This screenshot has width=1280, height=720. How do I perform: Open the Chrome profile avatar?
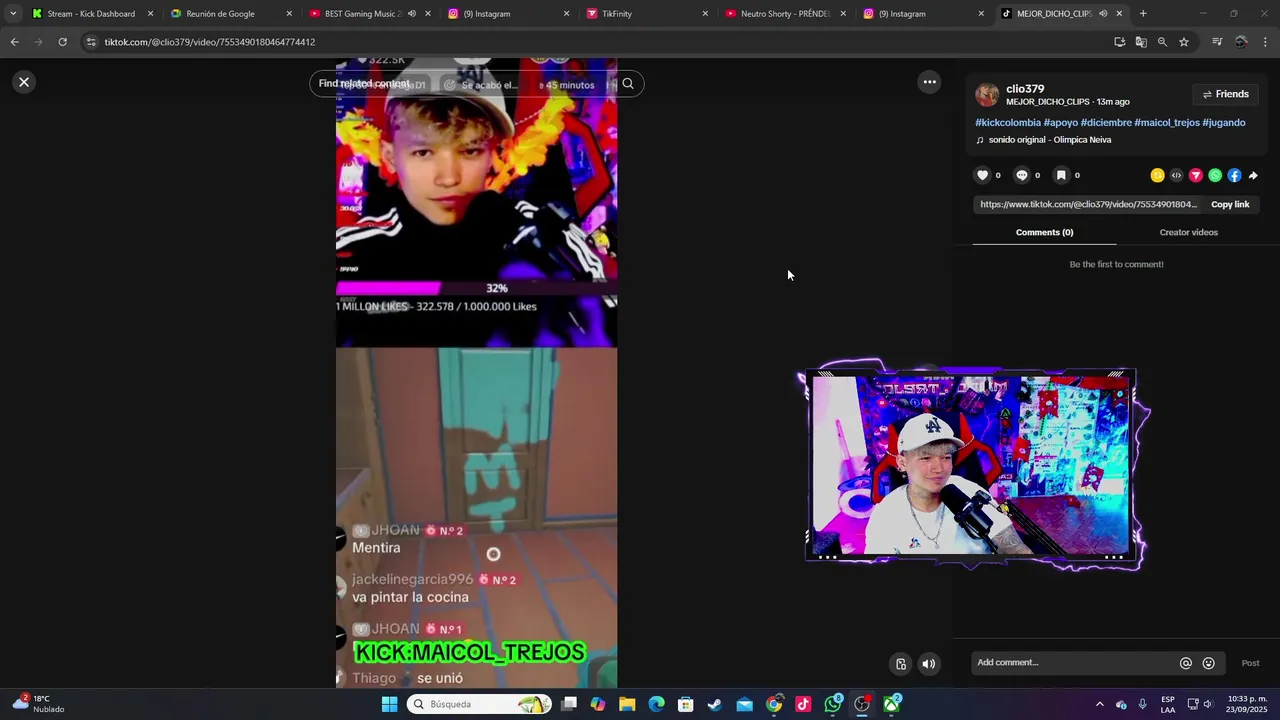point(1241,42)
